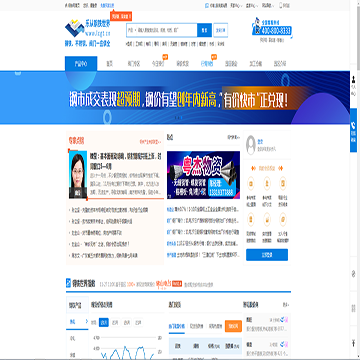Screen dimensions: 360x360
Task: Click the solid blue search button
Action: click(204, 30)
